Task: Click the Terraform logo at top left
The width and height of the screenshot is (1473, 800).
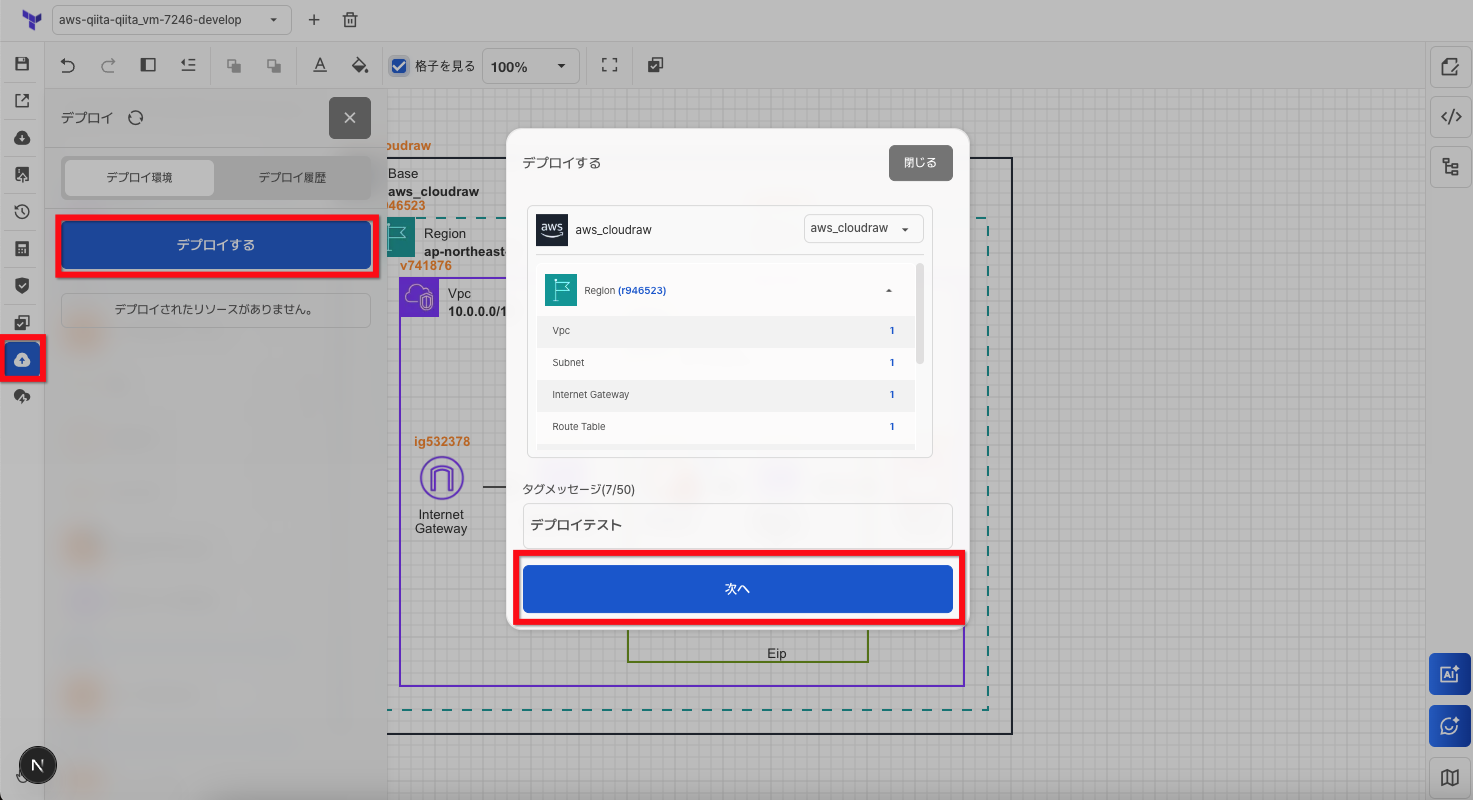Action: click(x=31, y=20)
